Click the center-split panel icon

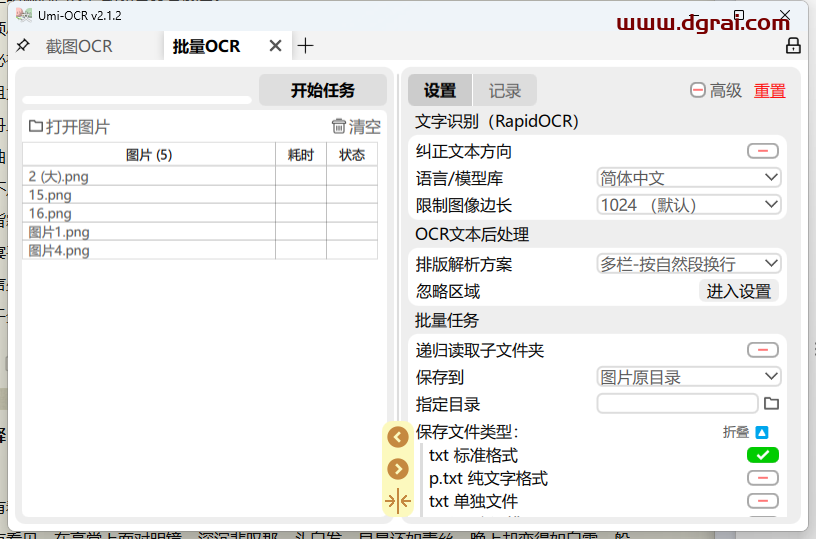point(398,501)
